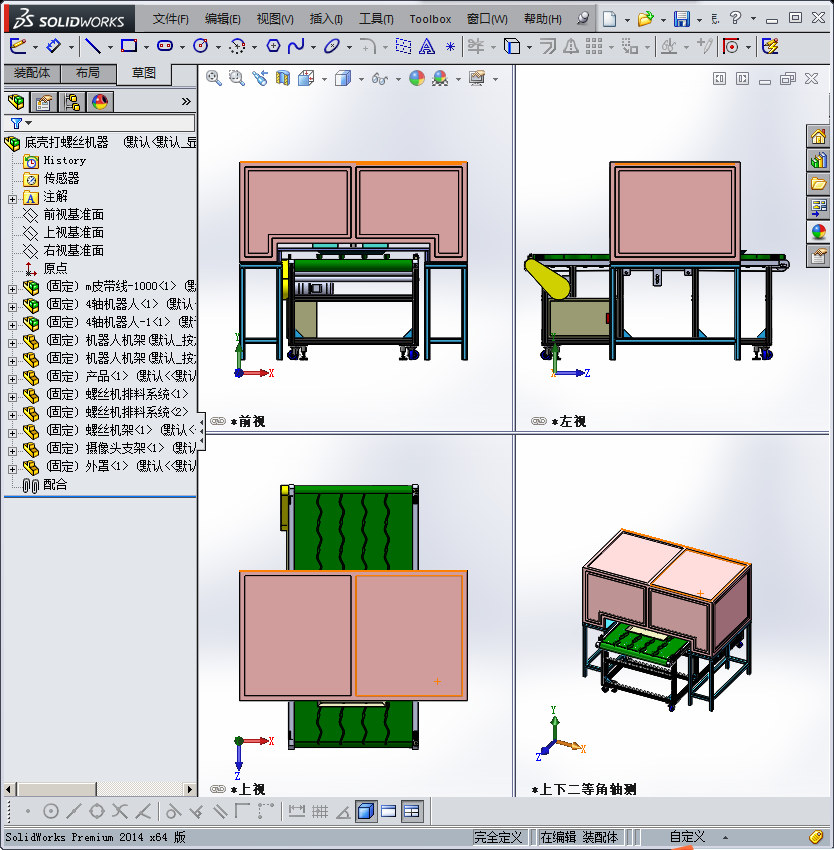Click the Save floppy disk icon
Screen dimensions: 834x850
pyautogui.click(x=682, y=19)
